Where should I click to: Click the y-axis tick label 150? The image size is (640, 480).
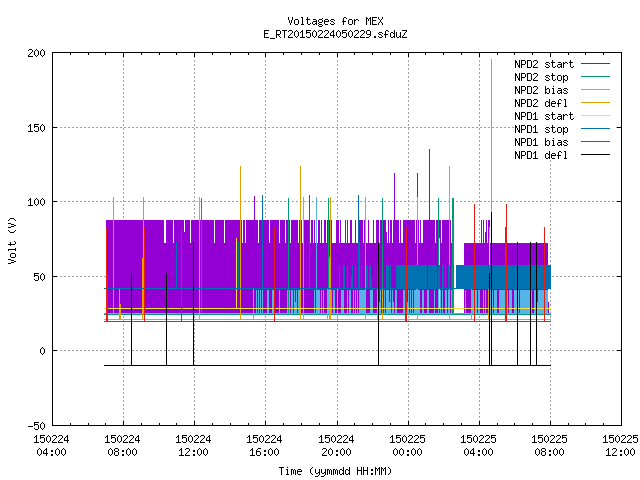[x=36, y=128]
